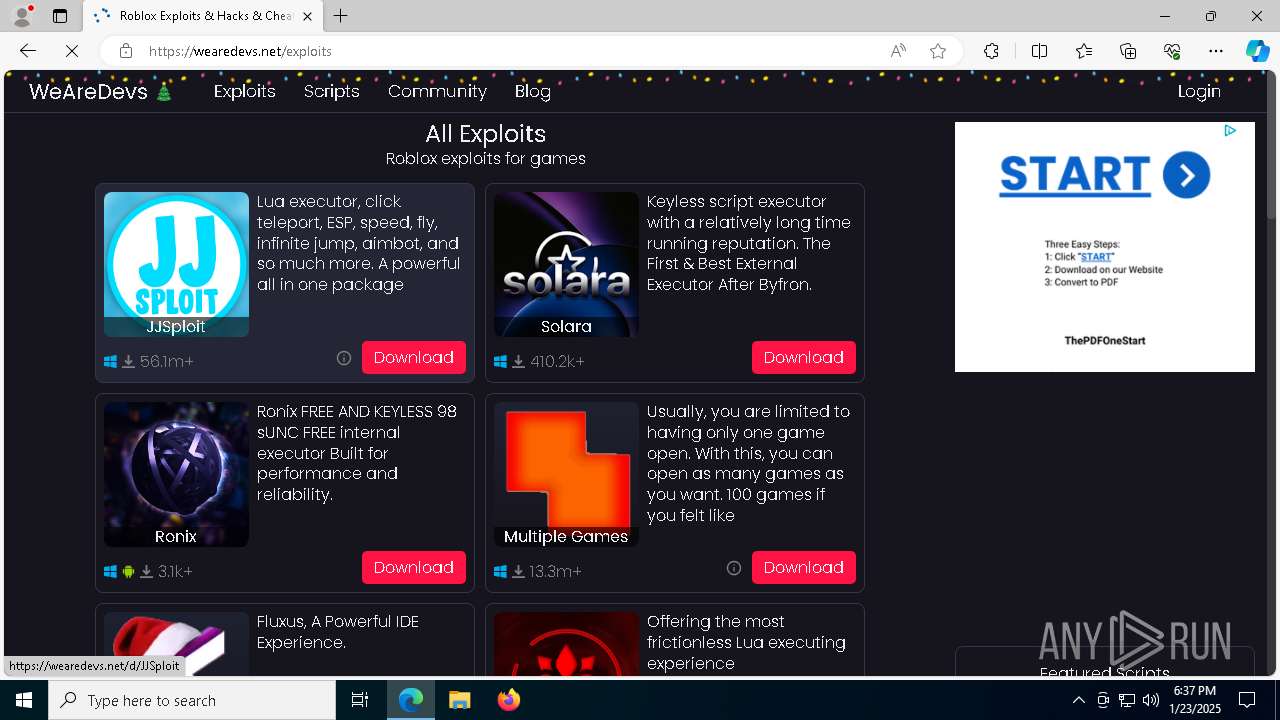1280x720 pixels.
Task: Launch Firefox from the taskbar
Action: (x=509, y=700)
